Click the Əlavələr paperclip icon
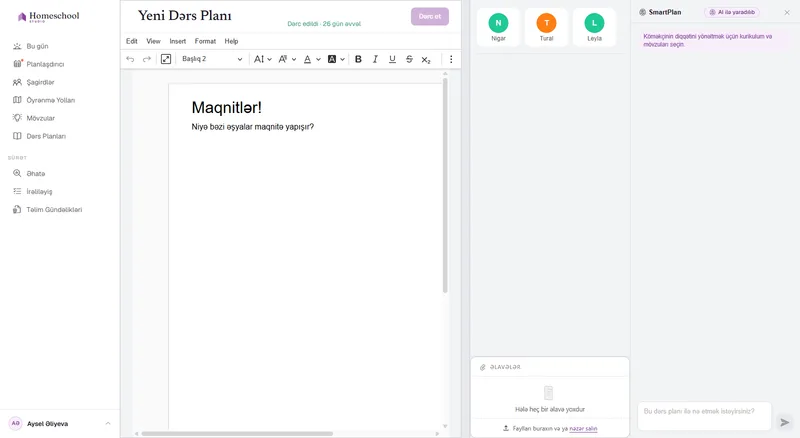The width and height of the screenshot is (800, 438). click(483, 367)
